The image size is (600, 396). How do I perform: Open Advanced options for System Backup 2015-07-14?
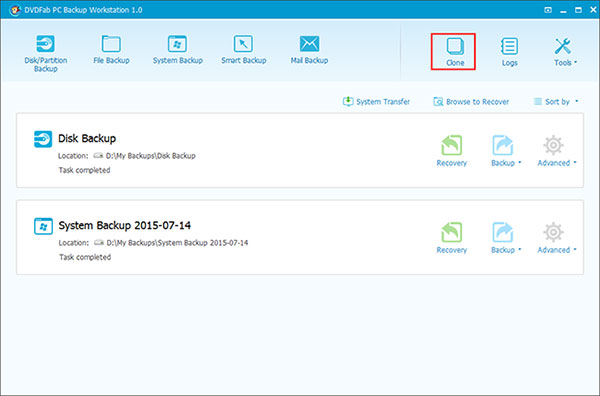[556, 238]
